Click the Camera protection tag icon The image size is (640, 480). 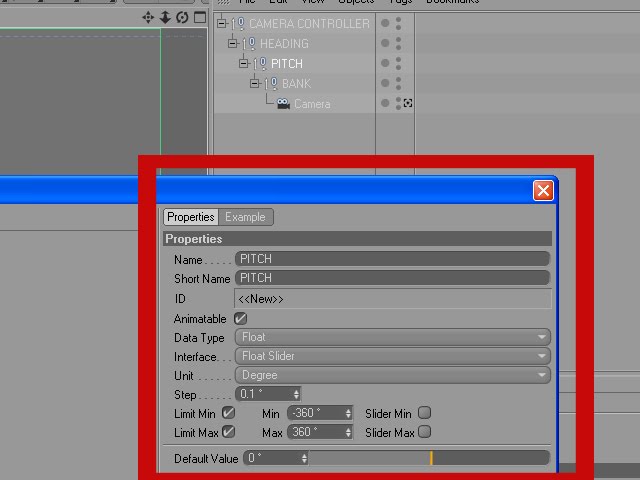[x=408, y=103]
